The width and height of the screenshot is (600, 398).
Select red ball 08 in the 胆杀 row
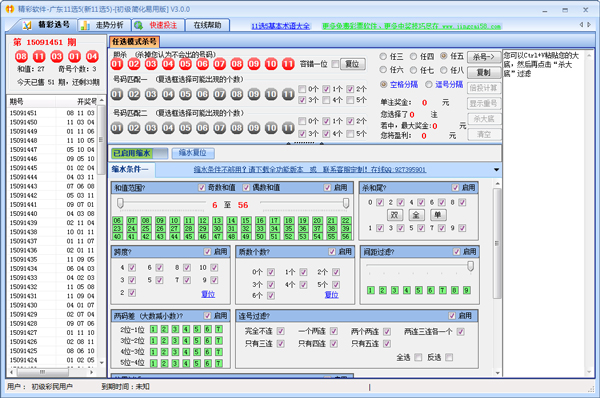point(236,64)
